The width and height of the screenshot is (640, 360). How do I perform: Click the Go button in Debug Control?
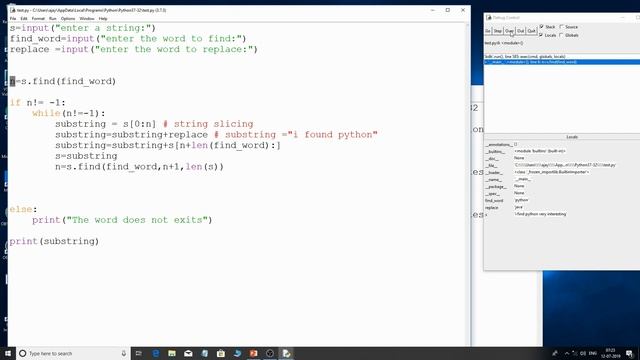click(488, 31)
